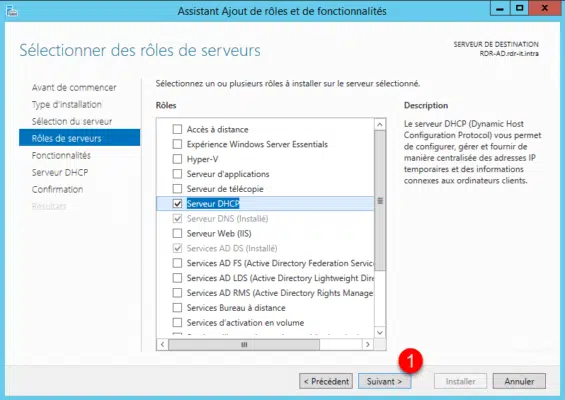The height and width of the screenshot is (400, 565).
Task: Click the up arrow of the roles scrollbar
Action: [380, 125]
